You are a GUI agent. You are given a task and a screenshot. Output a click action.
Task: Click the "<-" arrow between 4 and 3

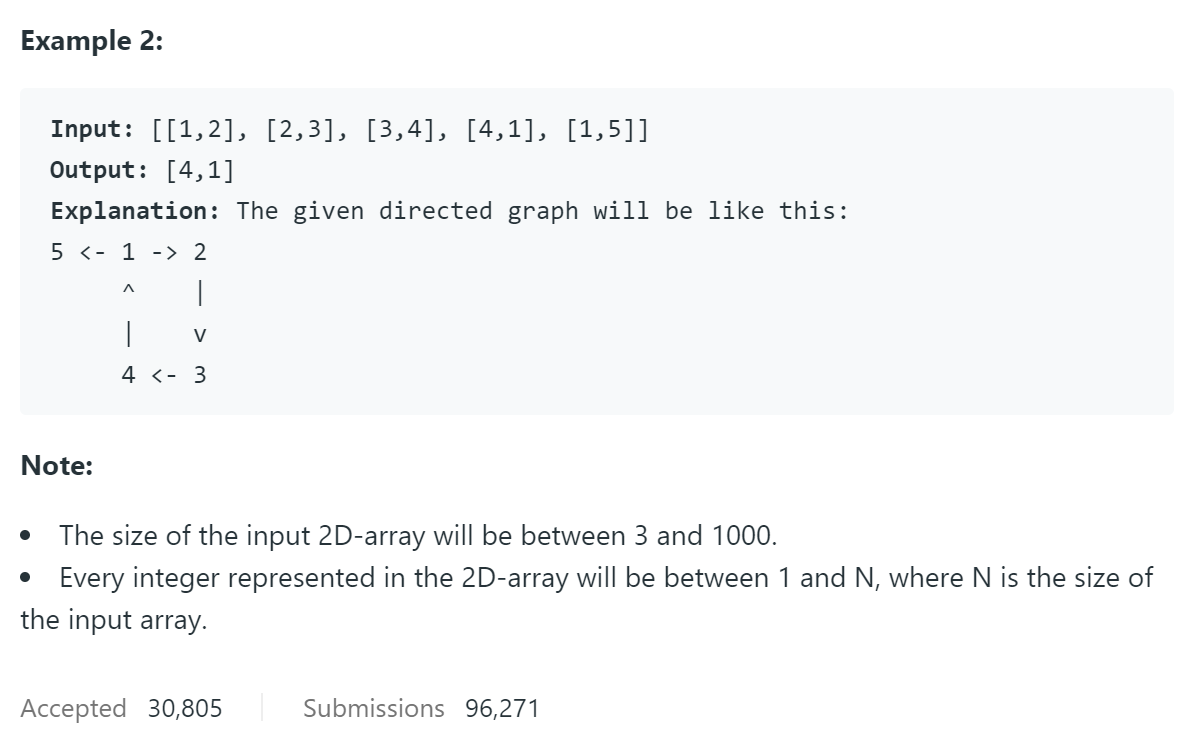164,375
